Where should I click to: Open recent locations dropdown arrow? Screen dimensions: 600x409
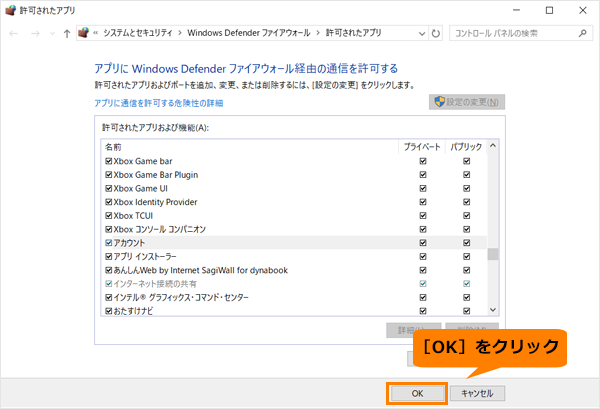click(x=53, y=34)
